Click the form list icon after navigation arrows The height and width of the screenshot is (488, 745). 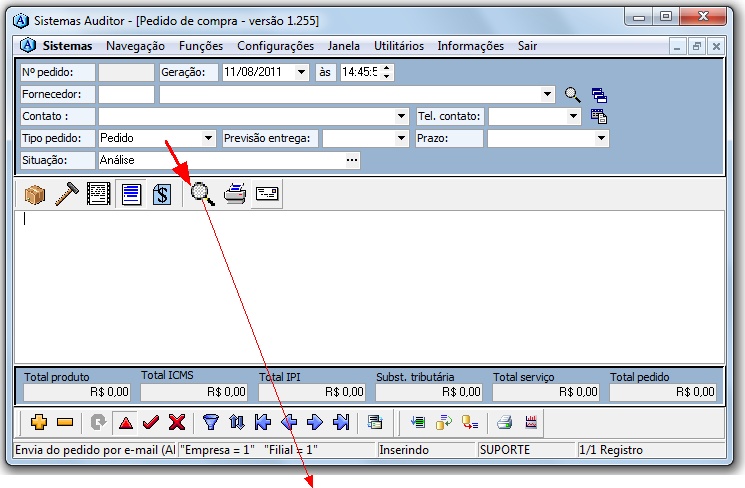[375, 422]
